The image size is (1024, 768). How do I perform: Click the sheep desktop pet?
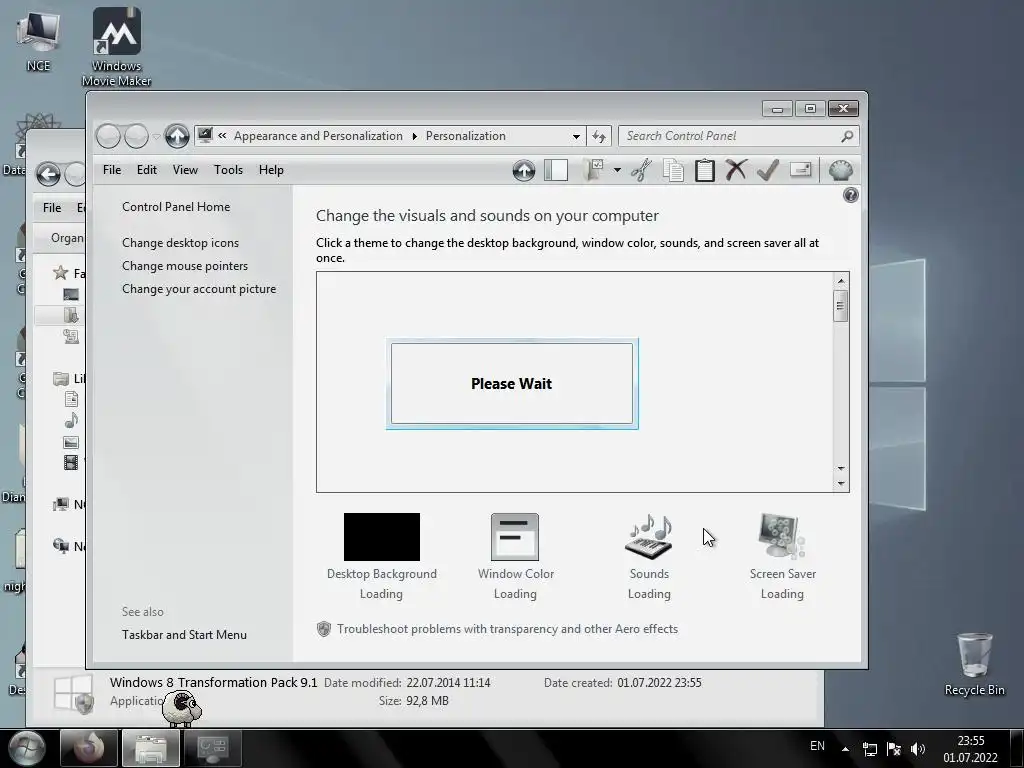pos(182,709)
